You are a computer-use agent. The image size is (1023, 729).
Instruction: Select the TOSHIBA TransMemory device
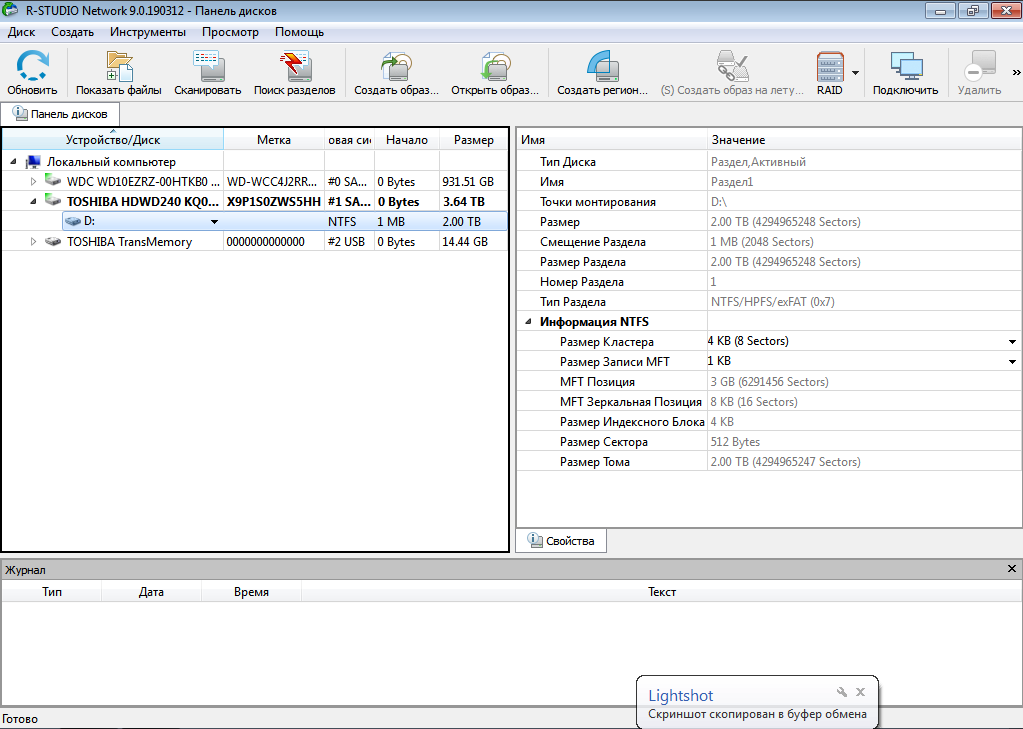pos(129,242)
